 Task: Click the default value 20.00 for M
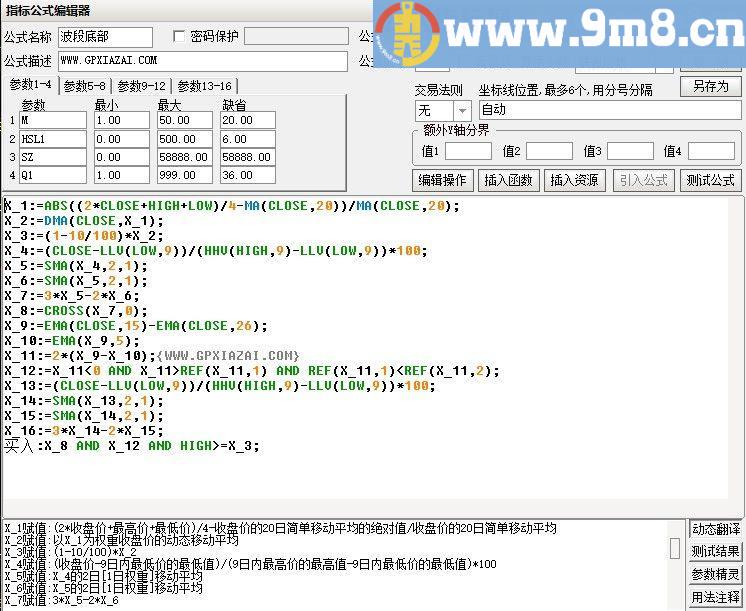click(x=248, y=120)
